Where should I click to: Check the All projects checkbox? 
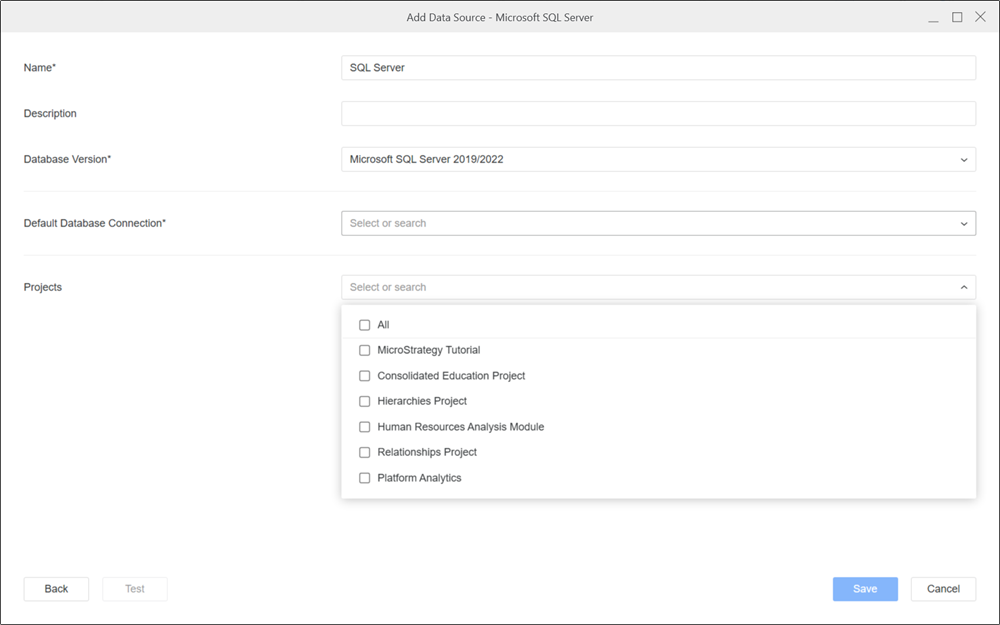pos(365,325)
